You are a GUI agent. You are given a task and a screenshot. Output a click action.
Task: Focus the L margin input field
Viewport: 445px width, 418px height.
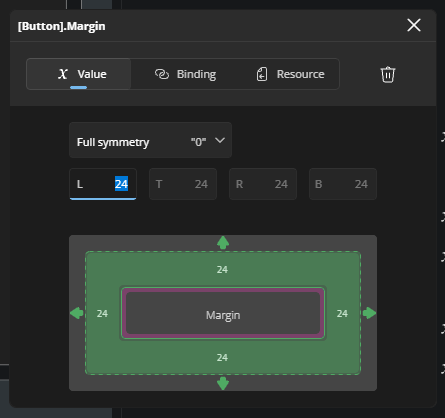103,184
